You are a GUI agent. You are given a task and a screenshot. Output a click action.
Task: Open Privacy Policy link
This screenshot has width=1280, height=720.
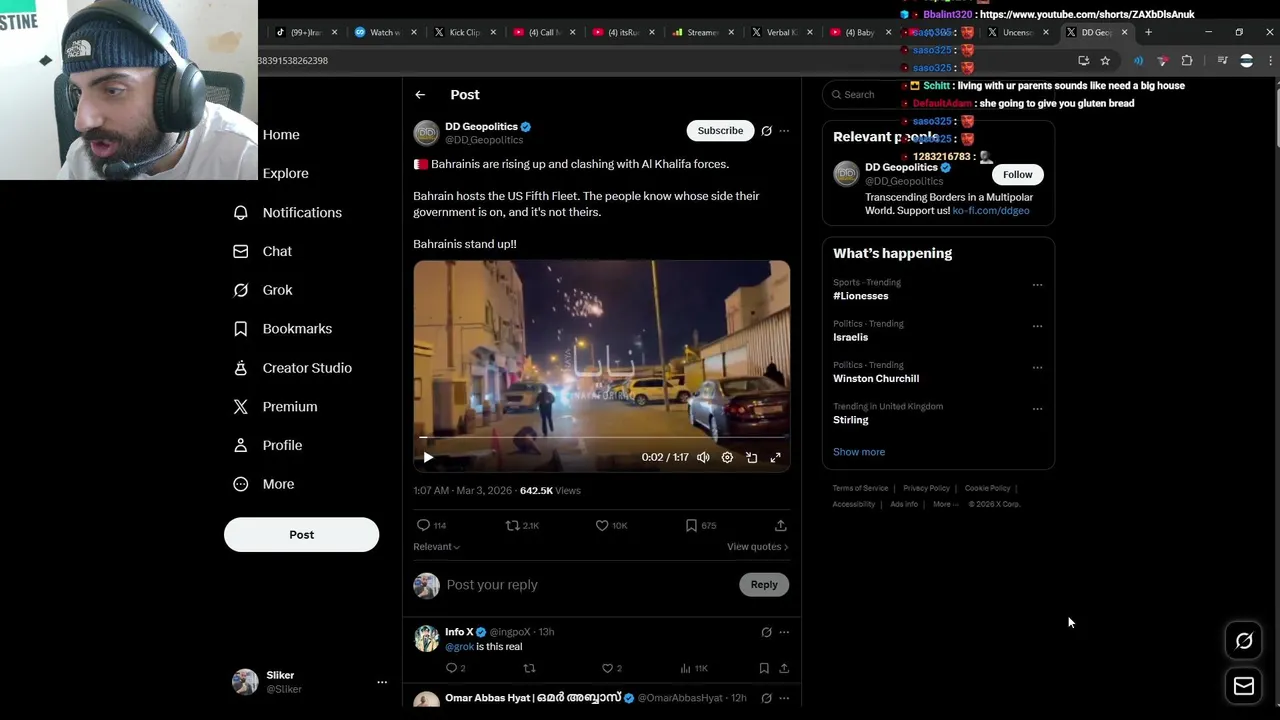click(926, 488)
